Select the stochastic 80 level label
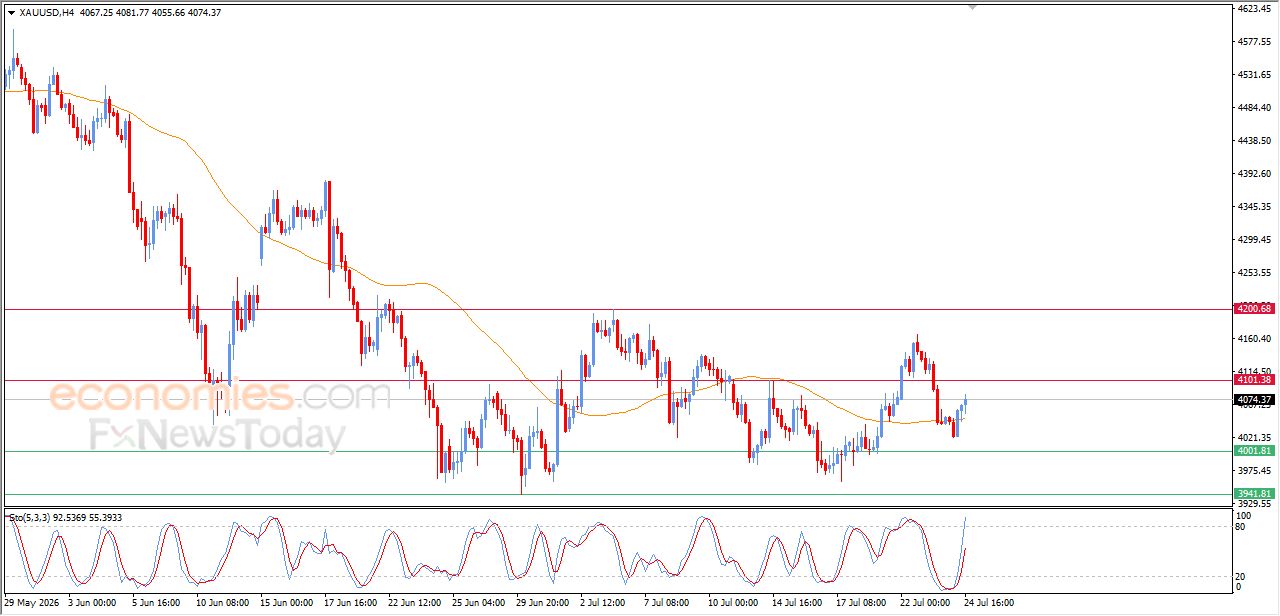This screenshot has width=1280, height=616. 1243,526
